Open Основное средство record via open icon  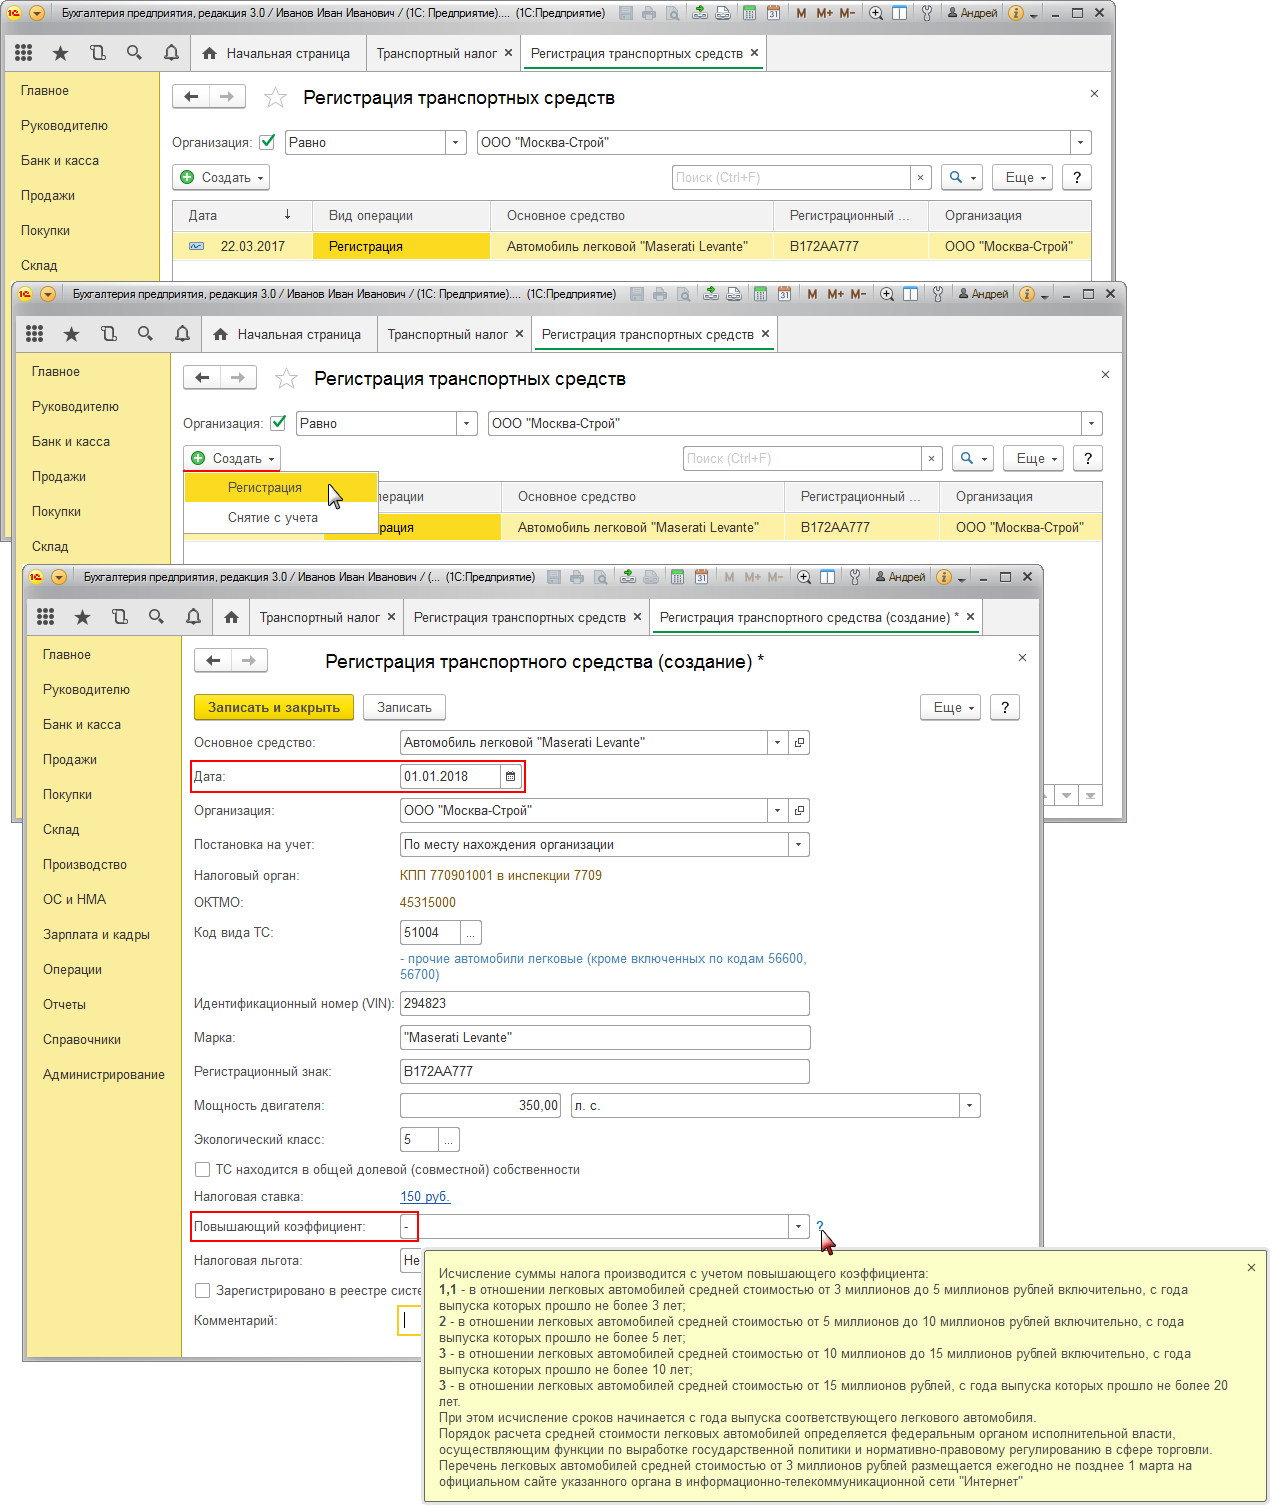click(x=798, y=742)
